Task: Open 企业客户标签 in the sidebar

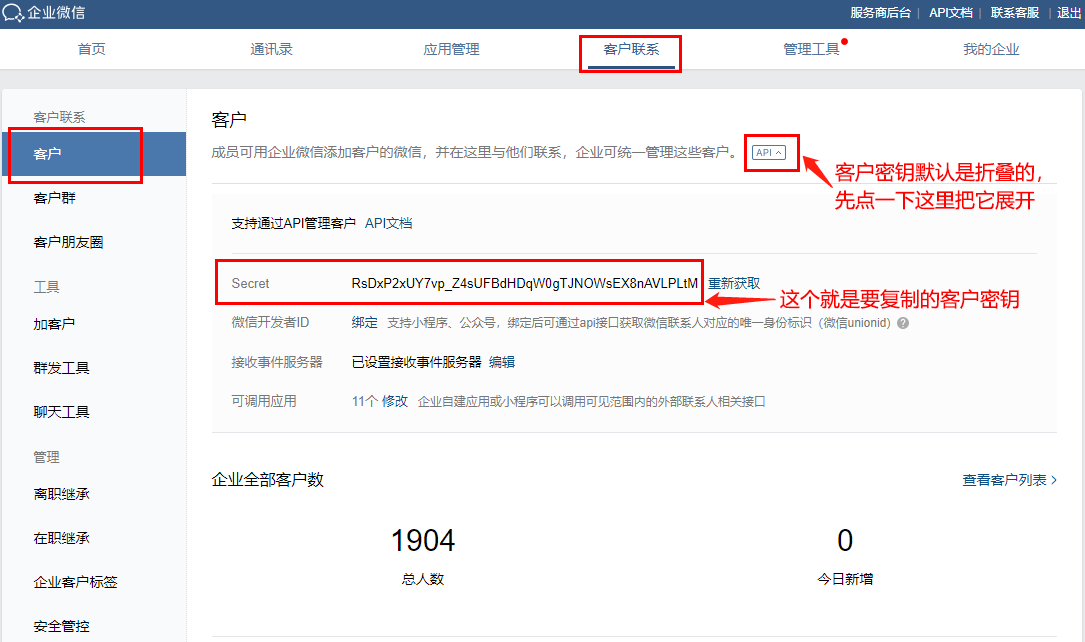Action: (x=75, y=583)
